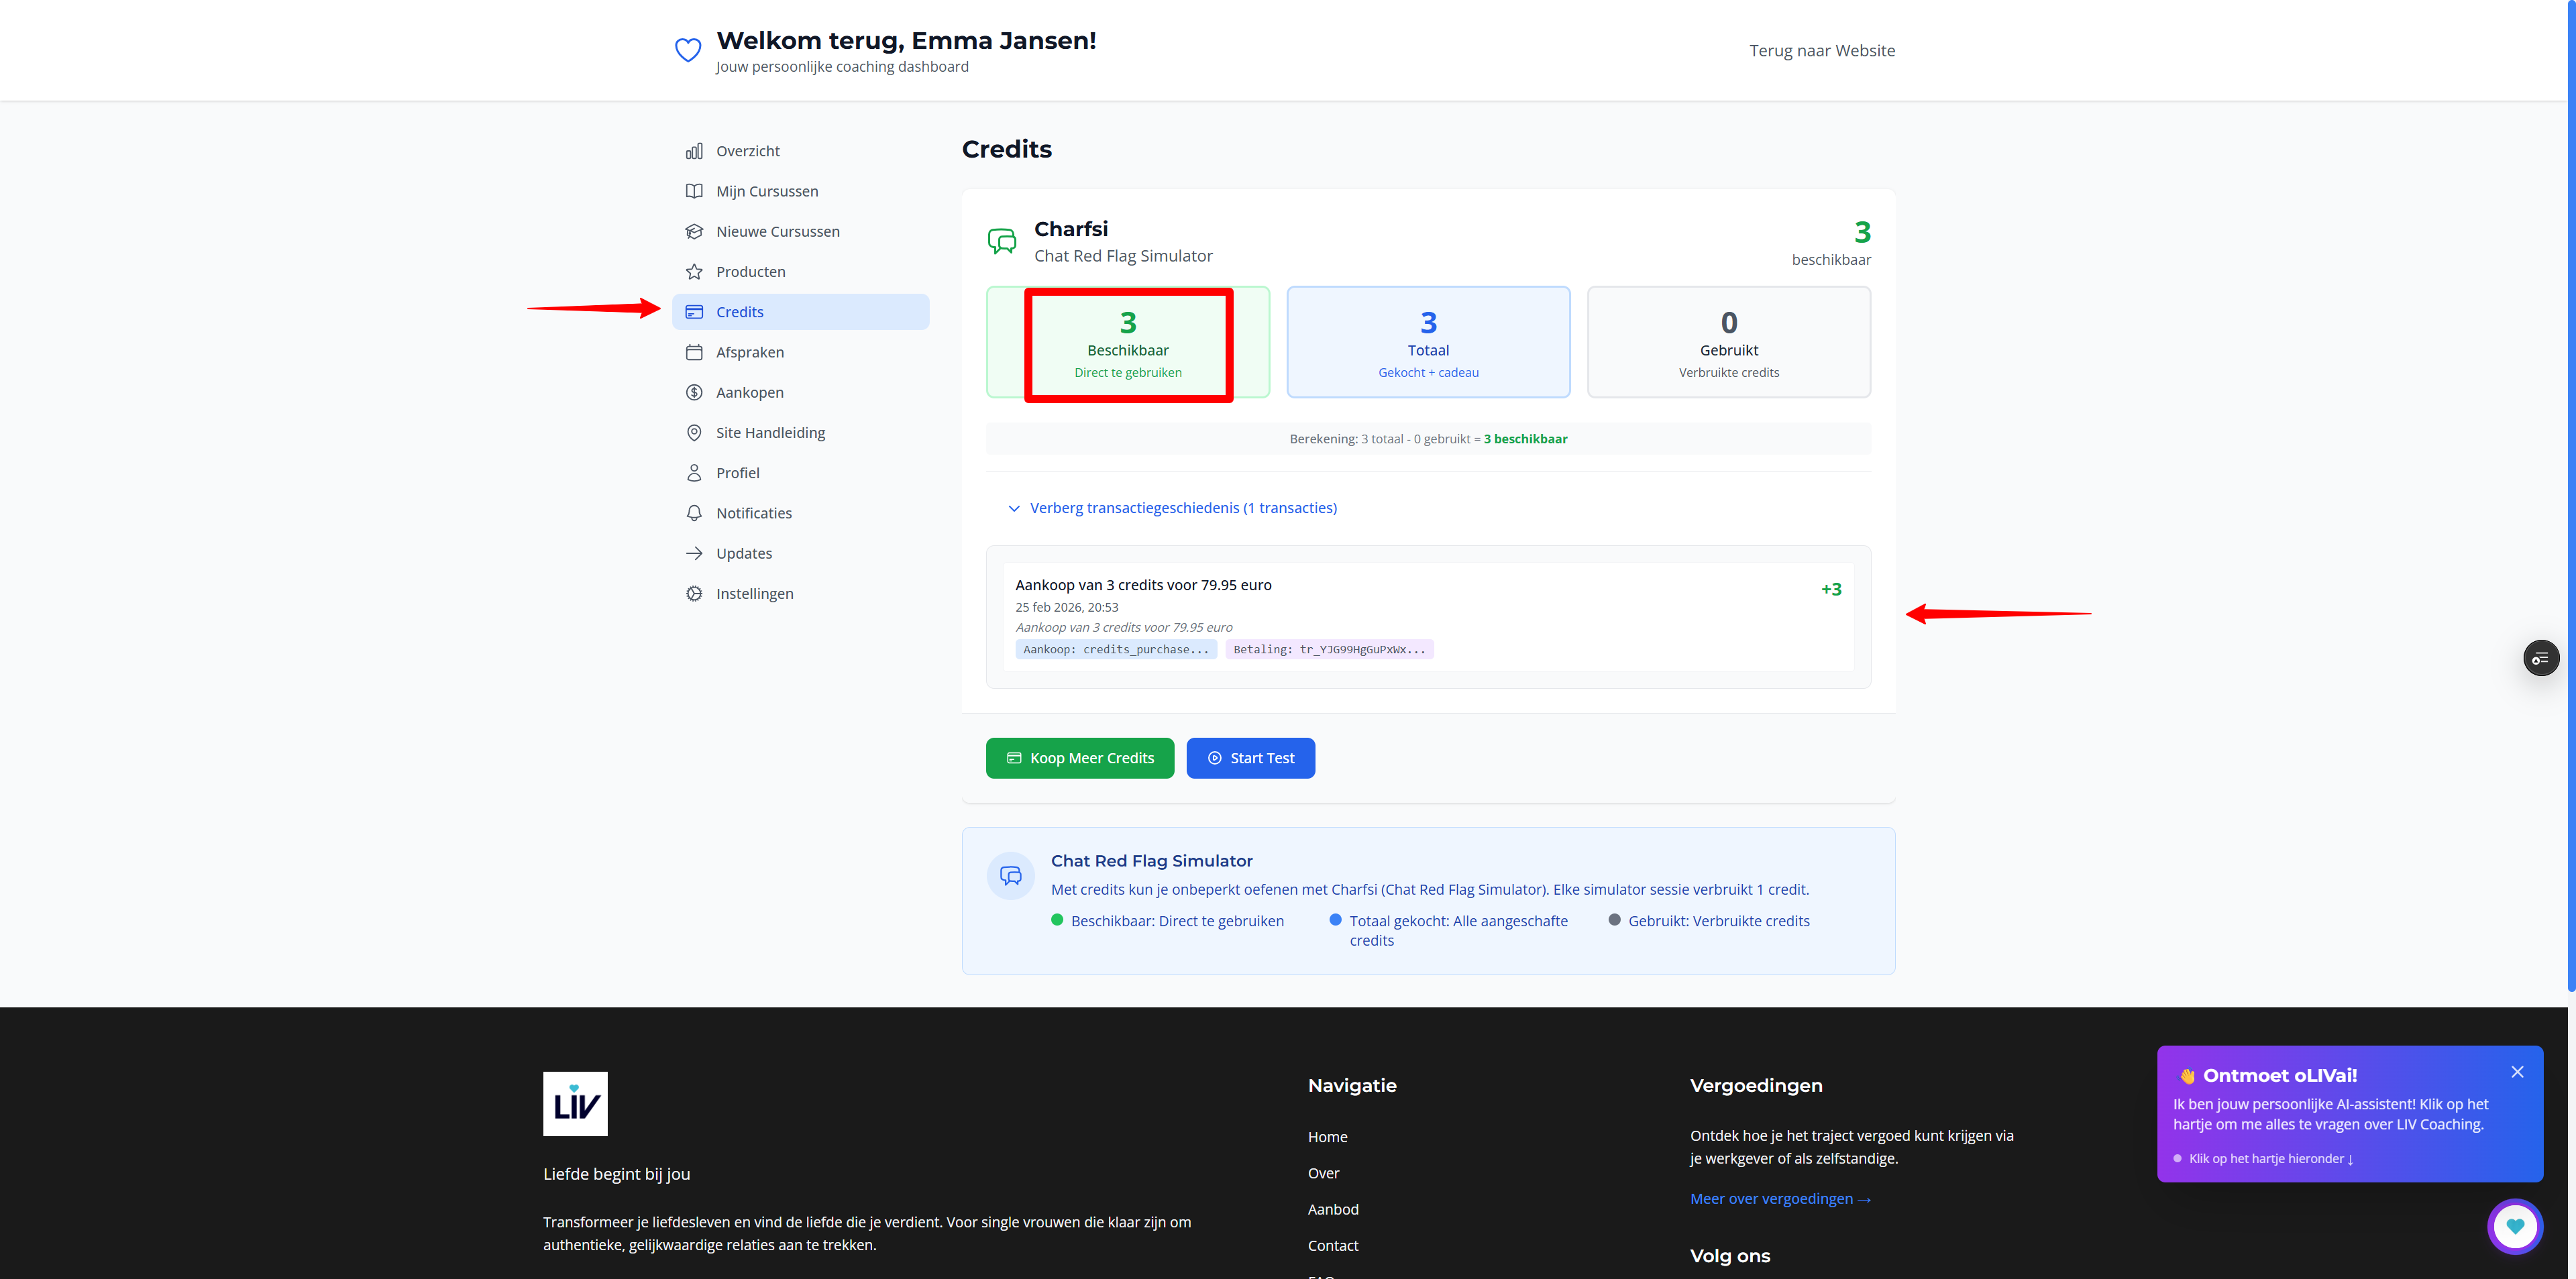Click the Chat Red Flag Simulator info icon

pos(1011,876)
